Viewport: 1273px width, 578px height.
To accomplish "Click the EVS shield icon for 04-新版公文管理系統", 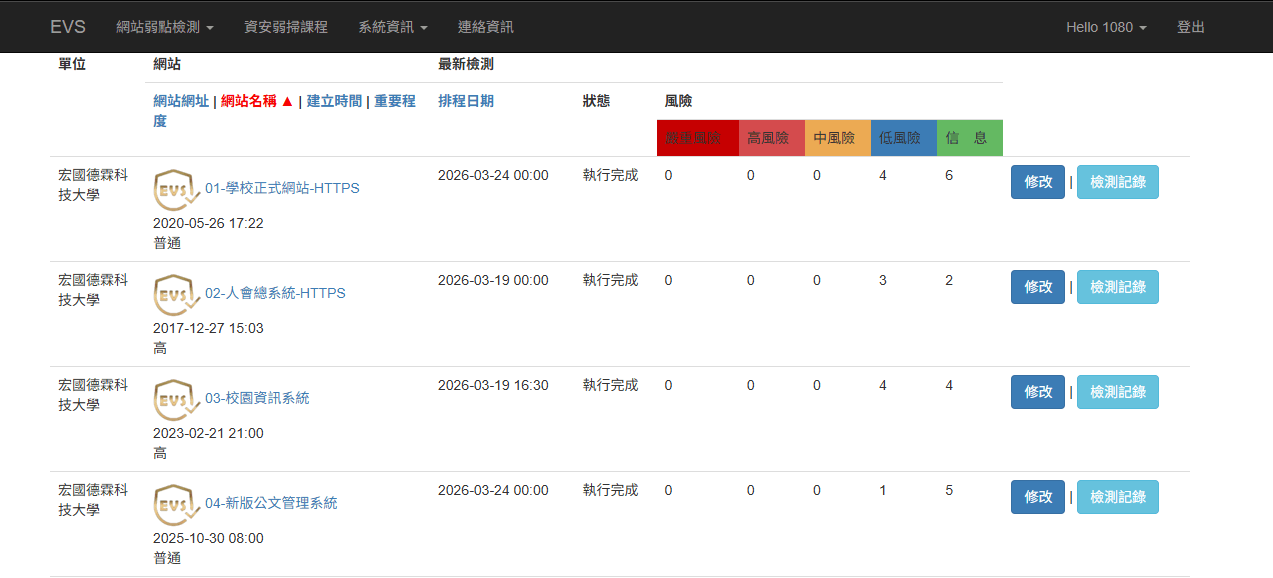I will [x=177, y=504].
